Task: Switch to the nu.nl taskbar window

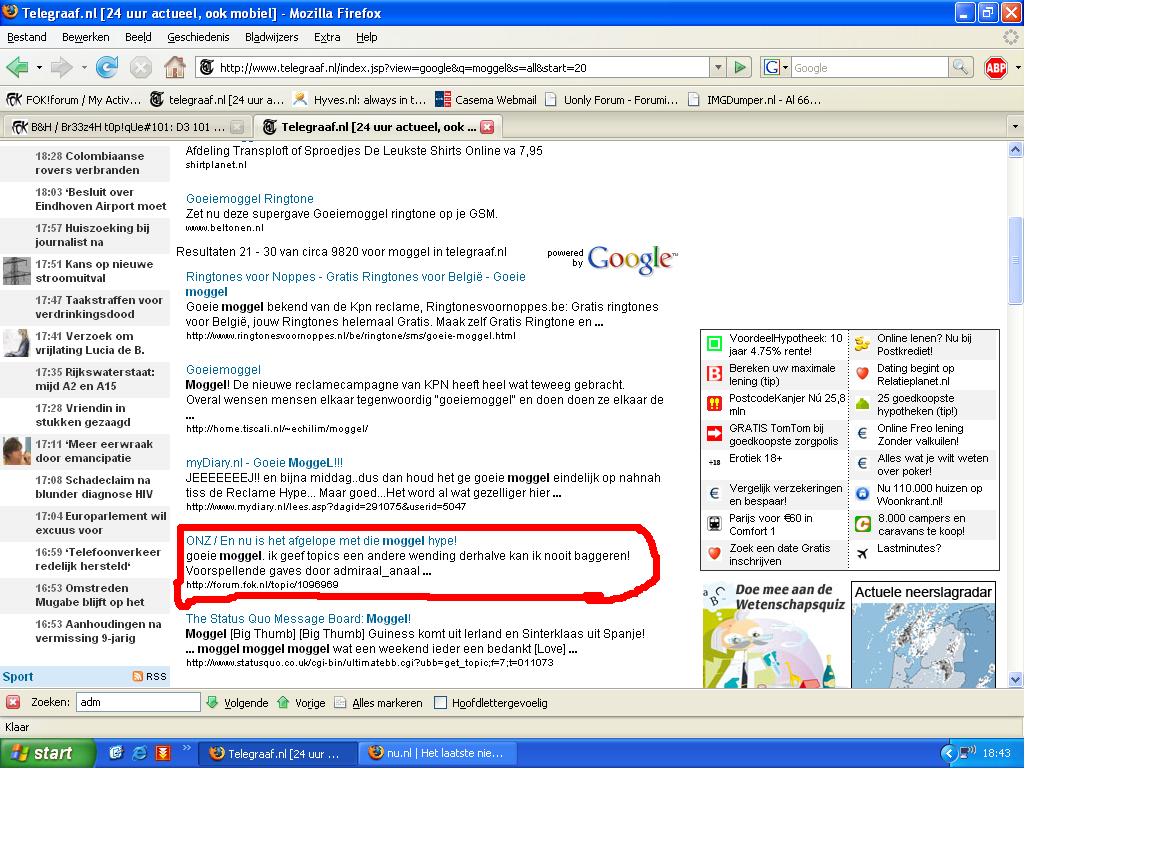Action: [x=437, y=753]
